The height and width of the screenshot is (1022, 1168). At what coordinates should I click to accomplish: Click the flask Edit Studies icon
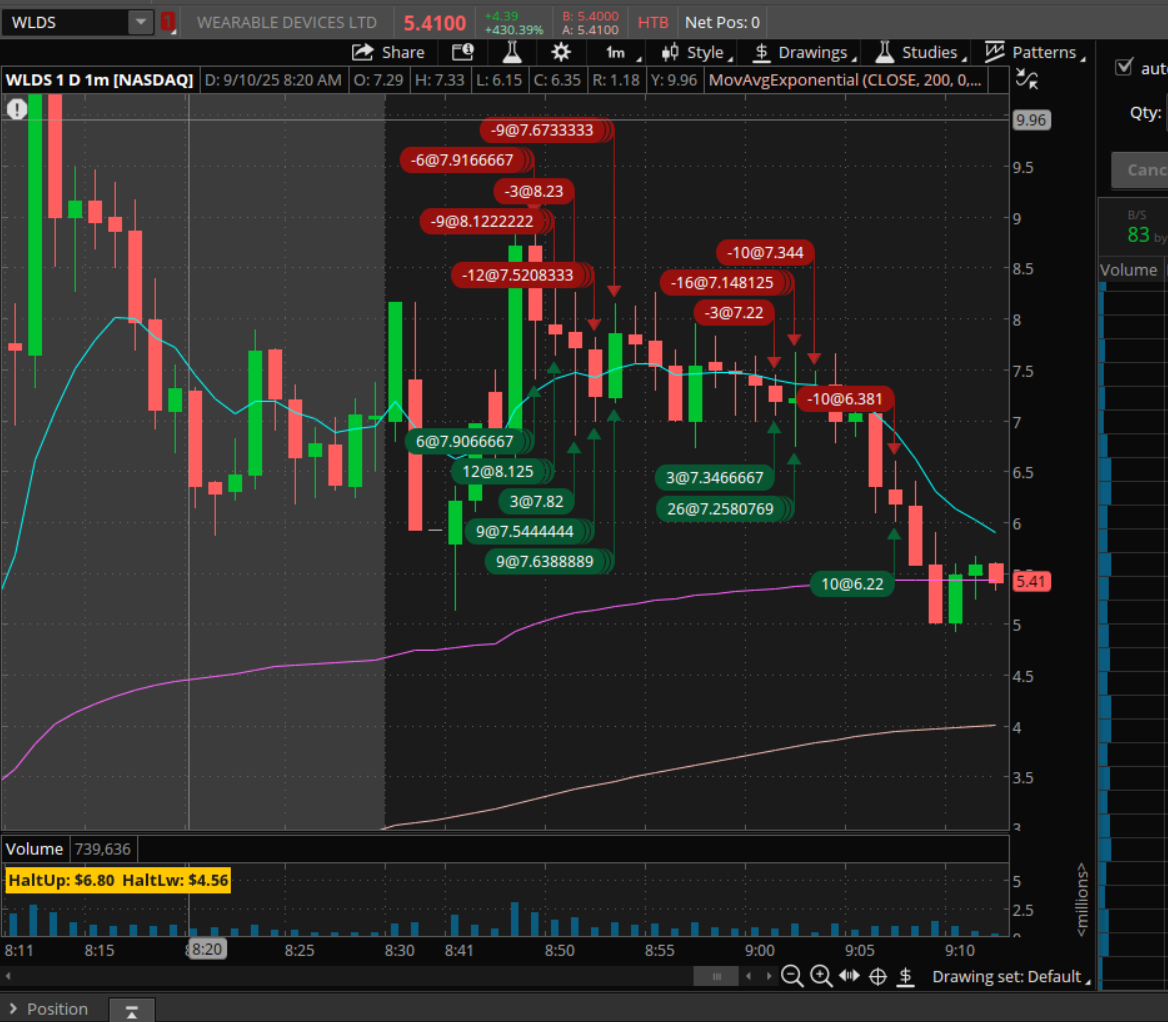(512, 52)
